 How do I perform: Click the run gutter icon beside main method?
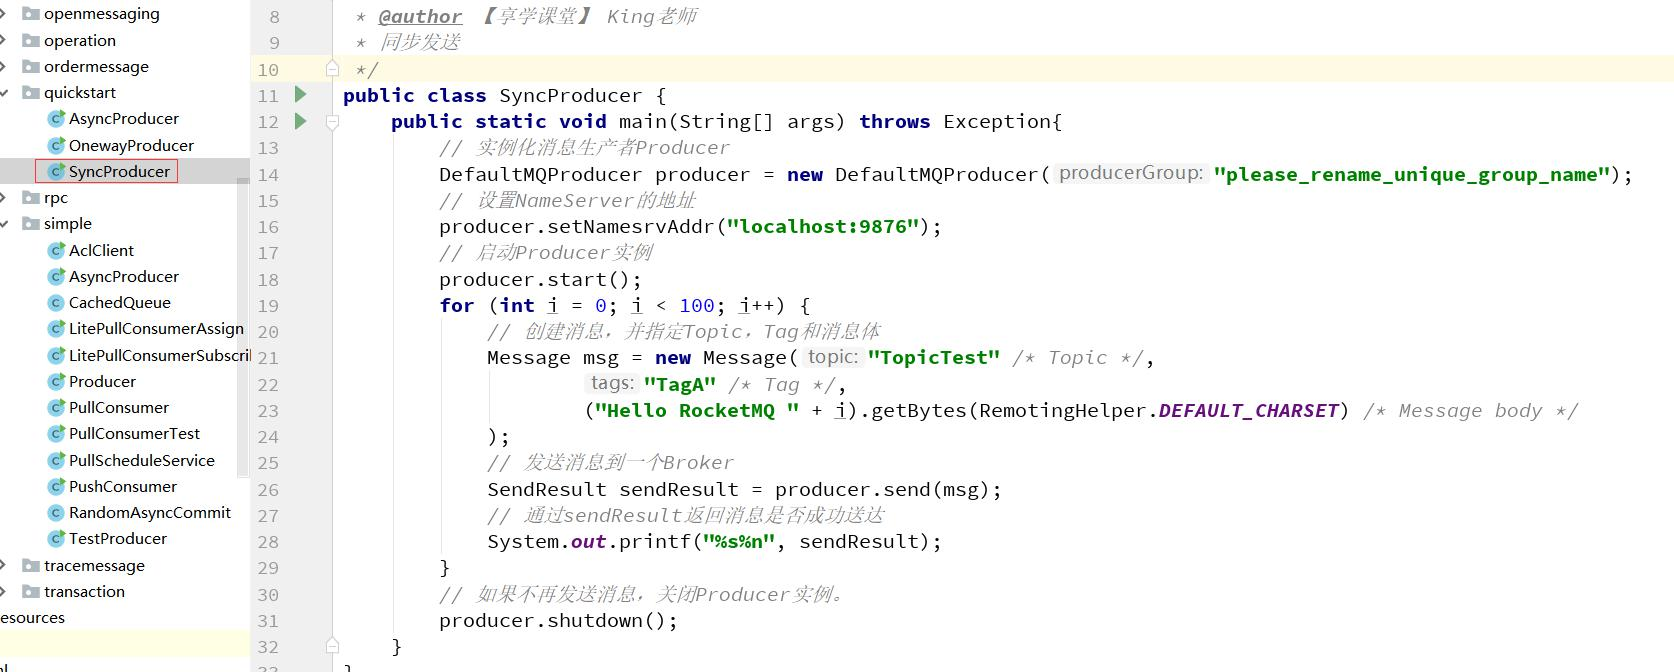(300, 121)
